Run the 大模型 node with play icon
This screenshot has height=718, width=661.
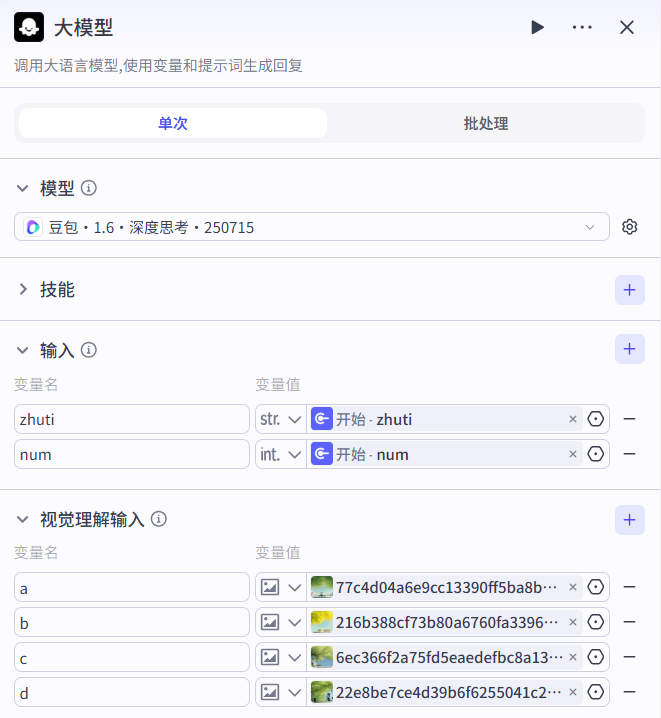click(x=538, y=27)
